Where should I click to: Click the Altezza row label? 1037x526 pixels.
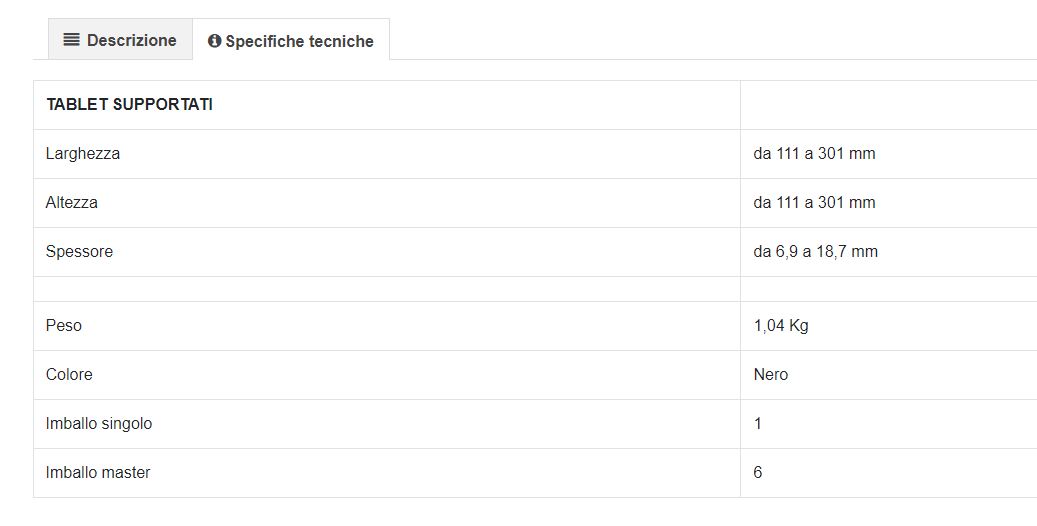click(71, 202)
